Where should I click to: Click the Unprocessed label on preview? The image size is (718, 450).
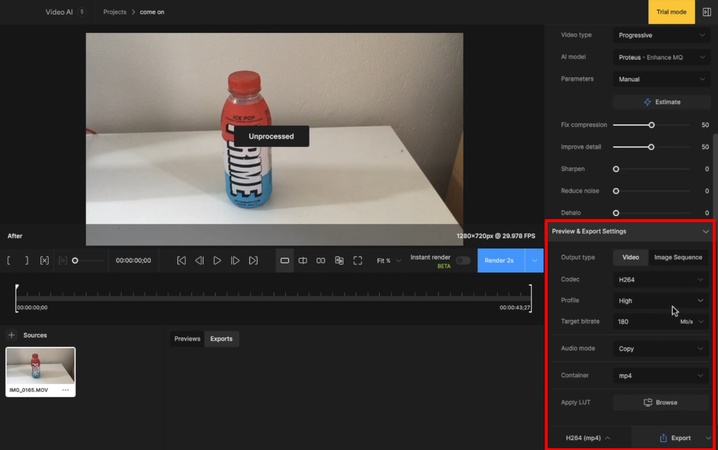(271, 136)
